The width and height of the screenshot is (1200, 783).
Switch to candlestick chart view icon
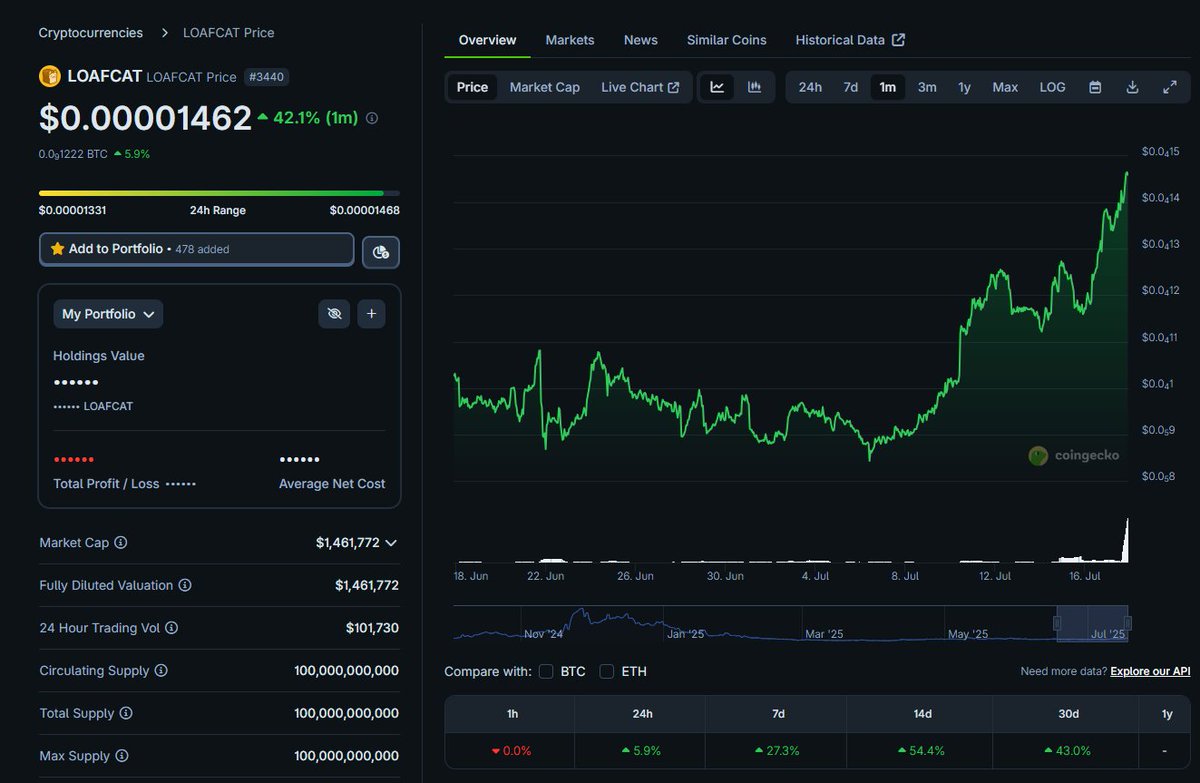[754, 87]
